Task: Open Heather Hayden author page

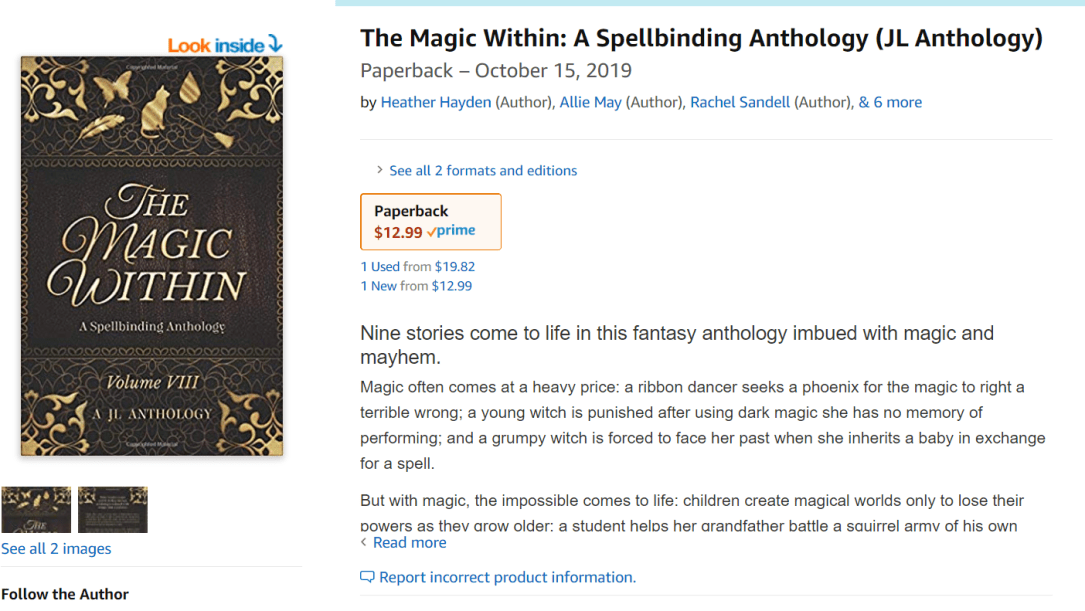Action: click(x=435, y=102)
